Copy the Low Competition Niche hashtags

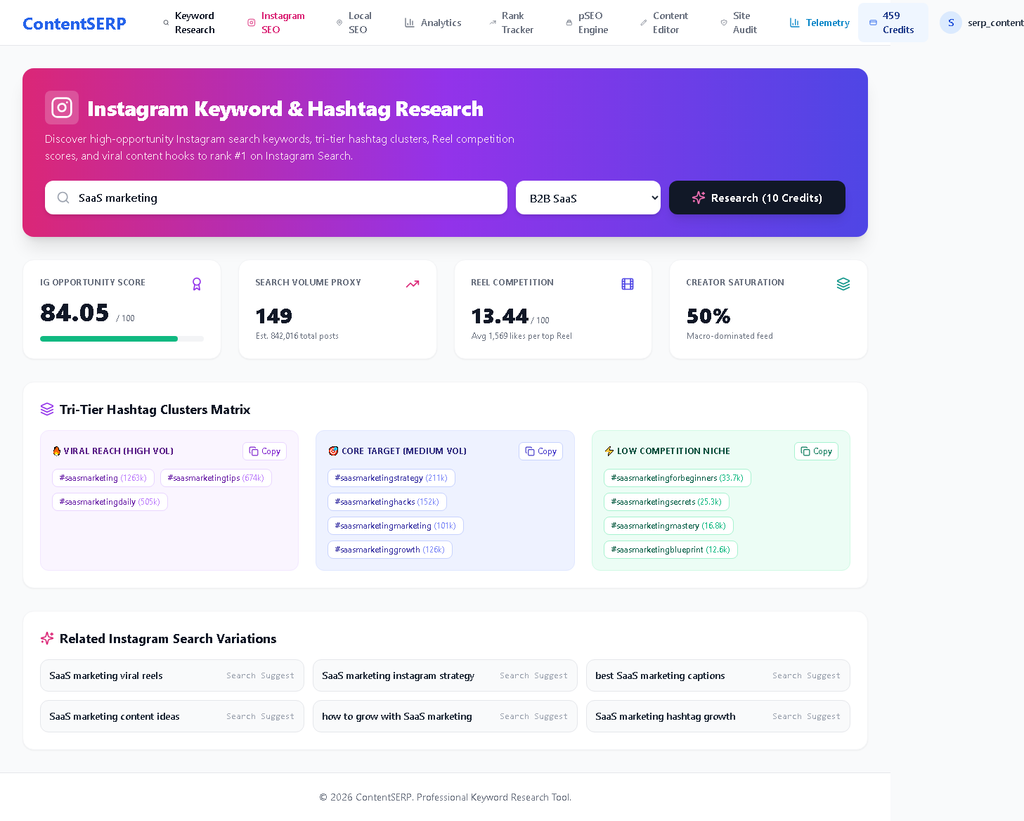816,451
